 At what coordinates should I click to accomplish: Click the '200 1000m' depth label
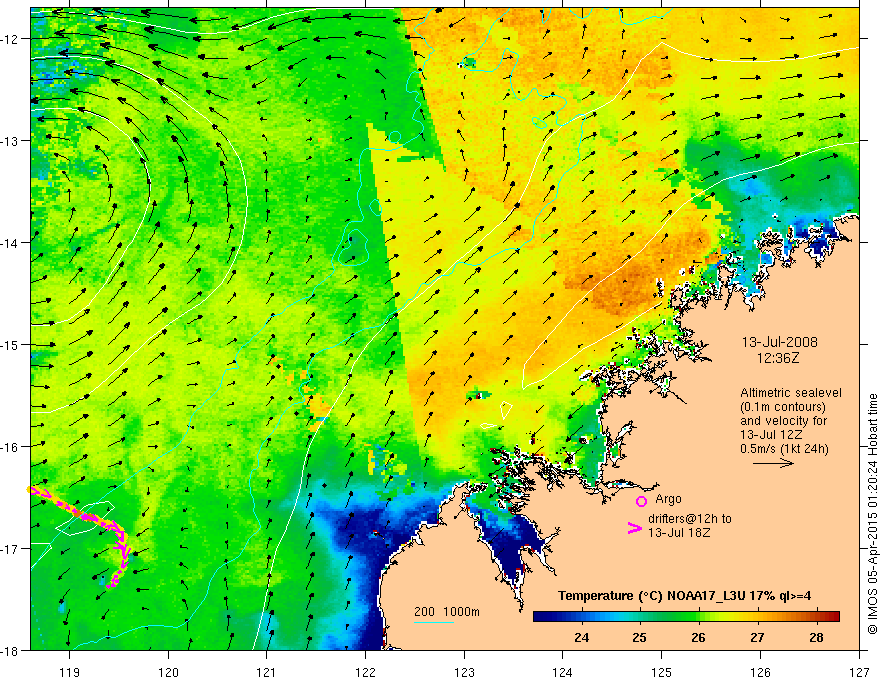point(447,612)
